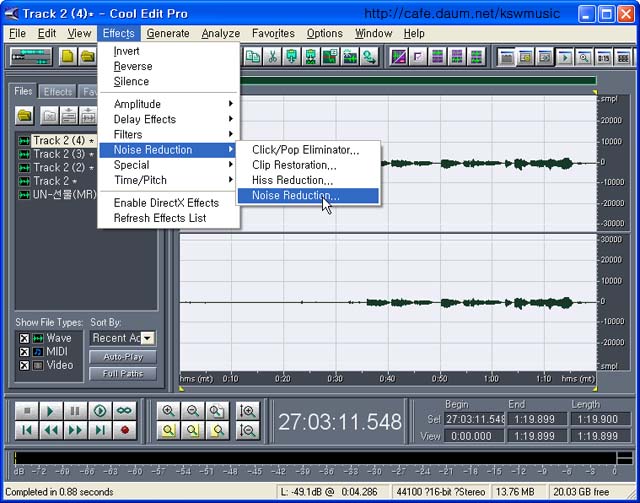Switch to multitrack view toggle button
This screenshot has height=503, width=640.
(x=31, y=57)
